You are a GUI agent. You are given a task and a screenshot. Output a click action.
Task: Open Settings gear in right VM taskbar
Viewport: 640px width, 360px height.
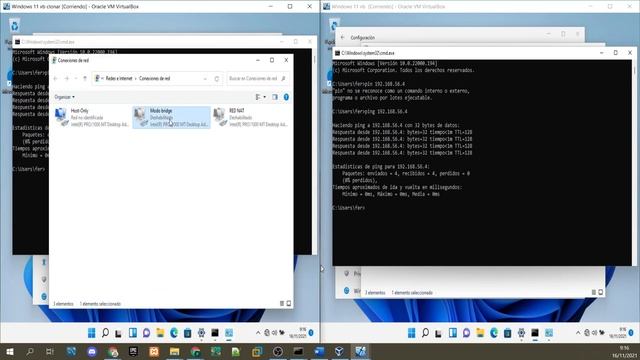[521, 333]
